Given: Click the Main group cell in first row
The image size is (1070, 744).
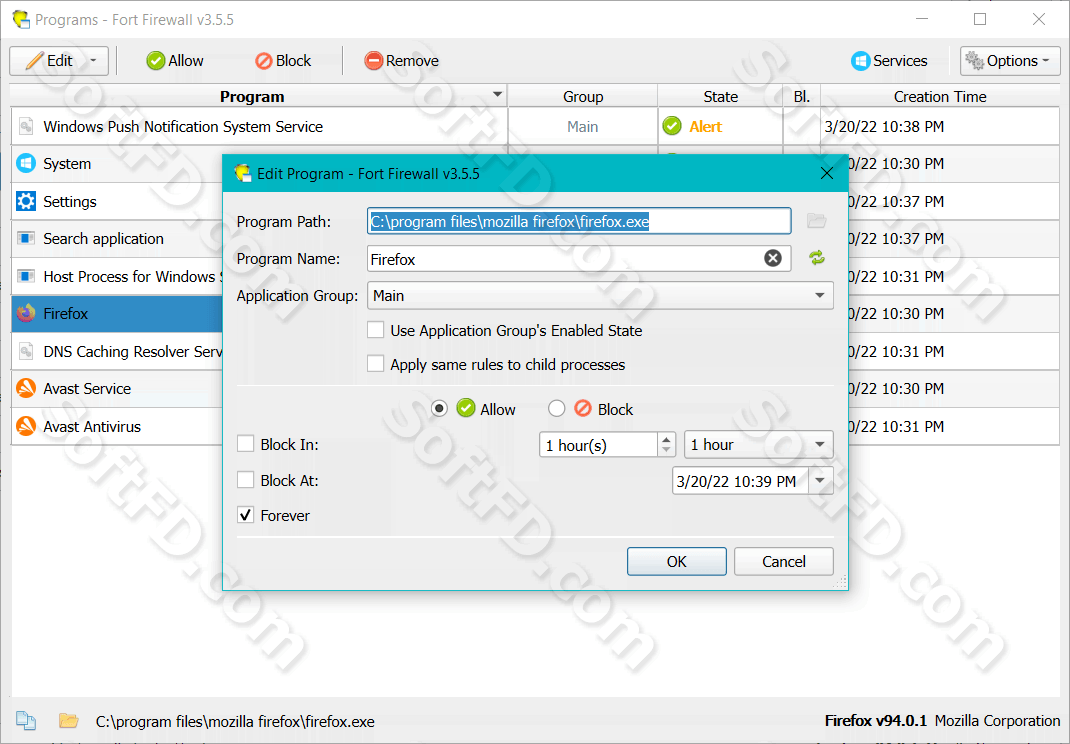Looking at the screenshot, I should 583,126.
